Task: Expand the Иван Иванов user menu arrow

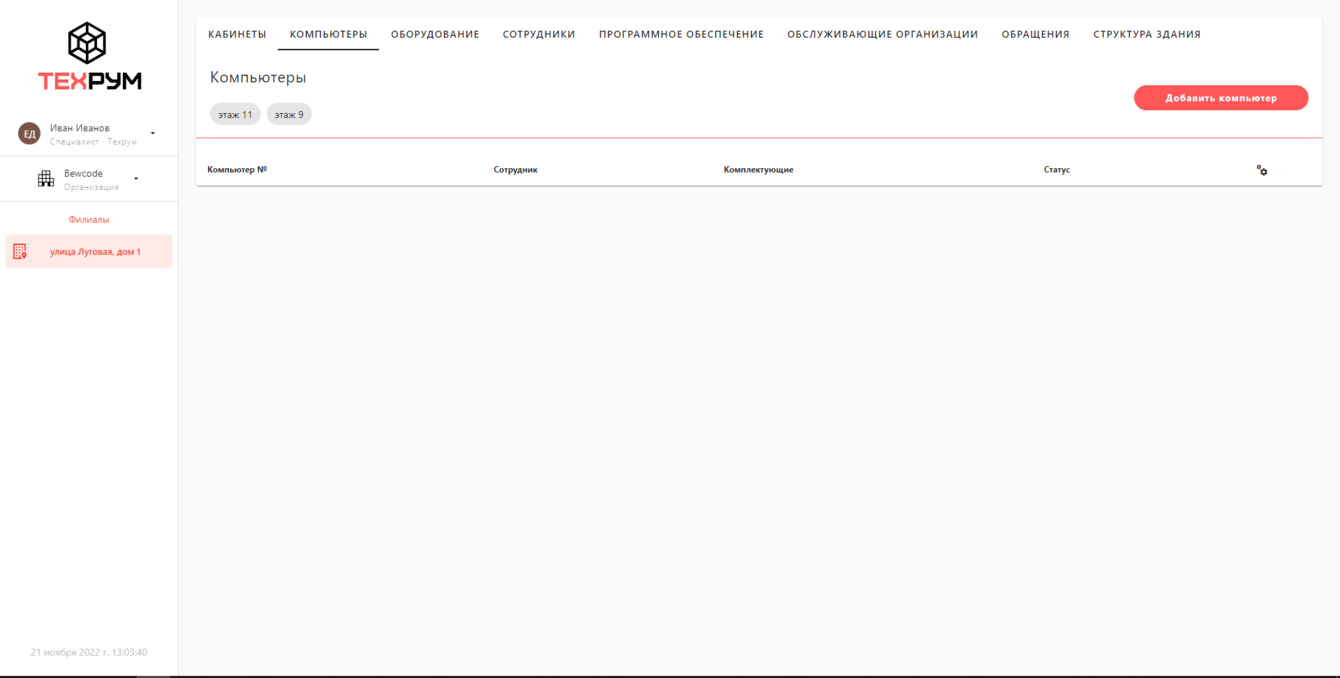Action: tap(152, 132)
